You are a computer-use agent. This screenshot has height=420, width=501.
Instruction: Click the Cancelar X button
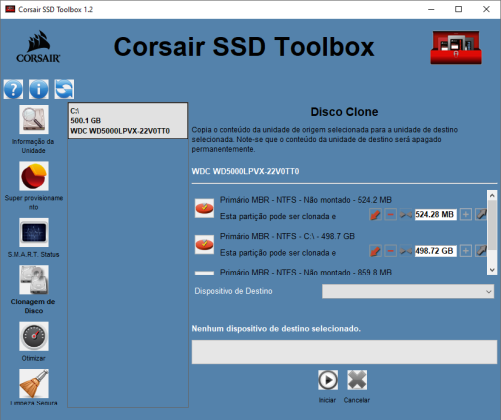(x=357, y=380)
